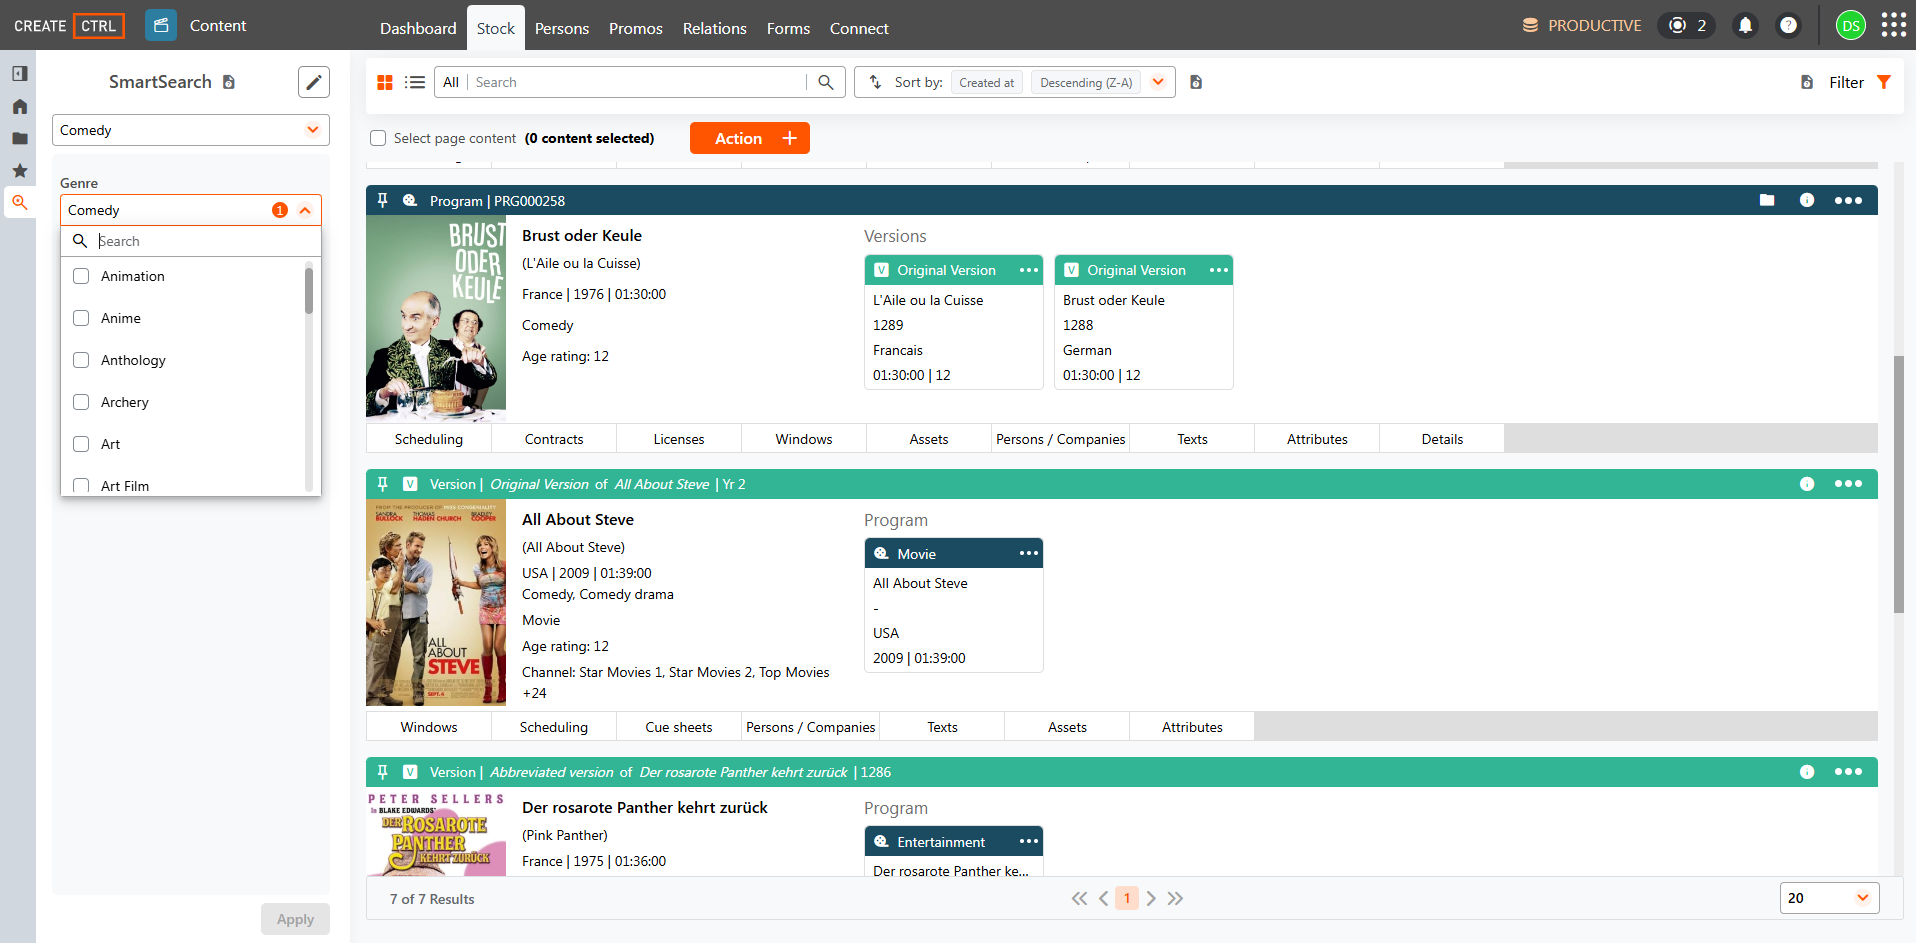Screen dimensions: 1916x943
Task: Open favorites star in sidebar
Action: (x=19, y=170)
